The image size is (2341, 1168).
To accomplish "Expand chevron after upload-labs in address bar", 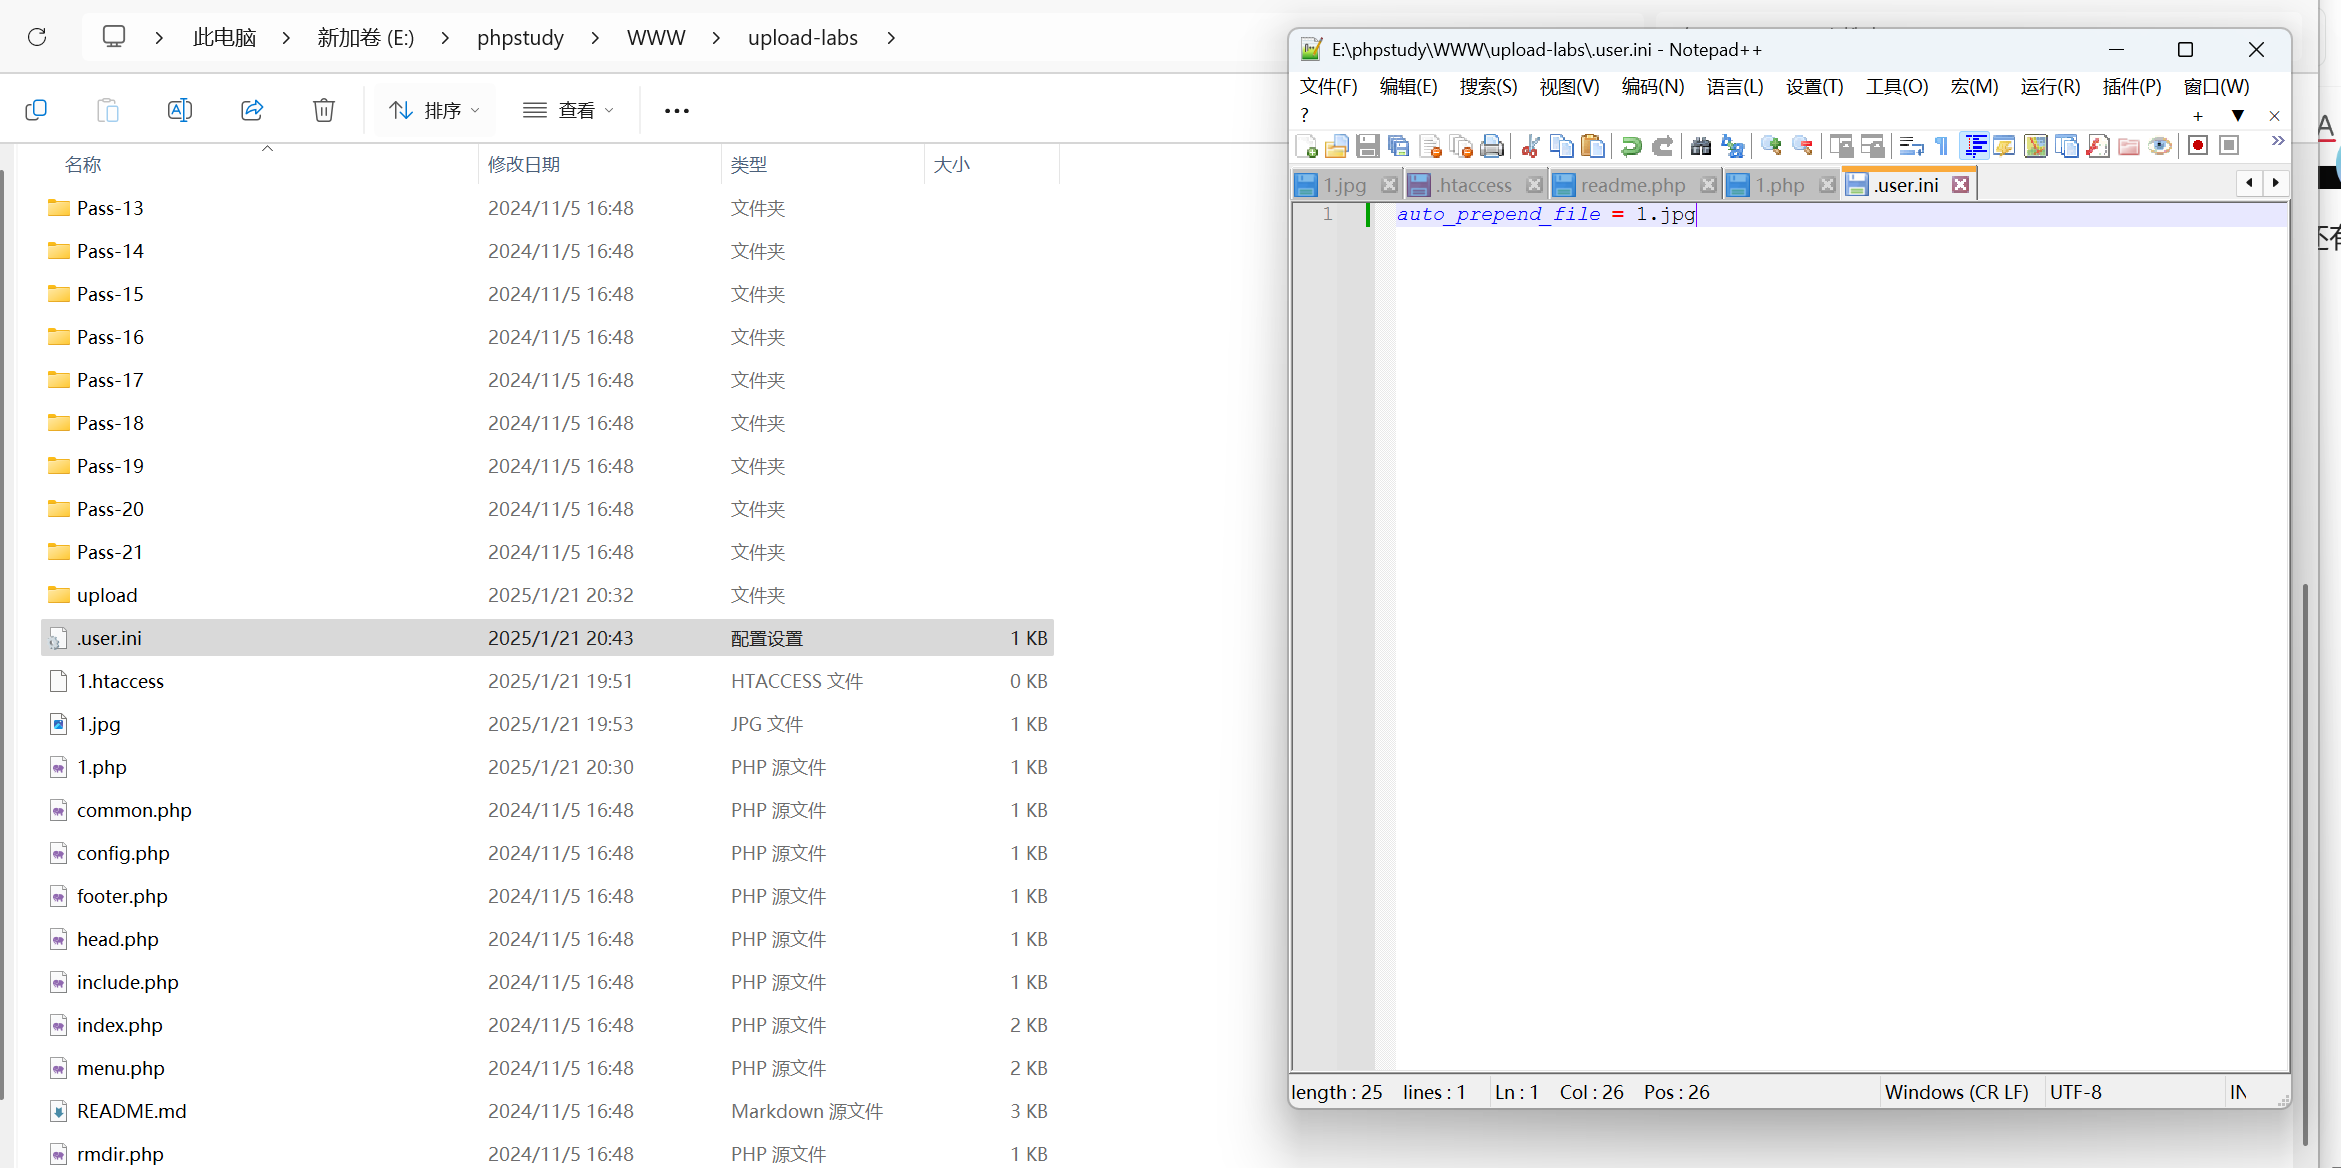I will (x=891, y=38).
